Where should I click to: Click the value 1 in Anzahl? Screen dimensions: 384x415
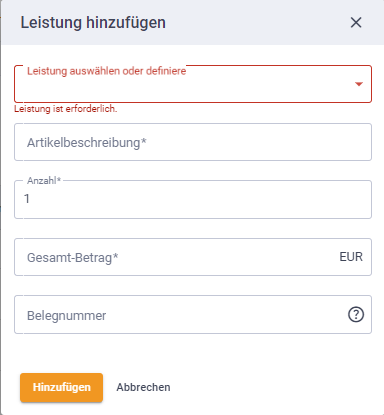(27, 199)
